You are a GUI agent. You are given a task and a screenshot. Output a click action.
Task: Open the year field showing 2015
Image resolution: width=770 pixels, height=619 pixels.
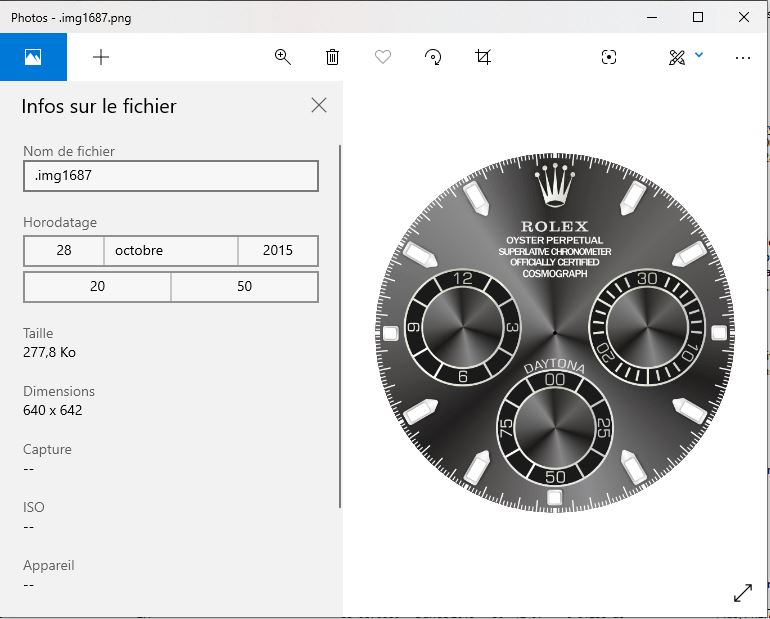pos(278,250)
